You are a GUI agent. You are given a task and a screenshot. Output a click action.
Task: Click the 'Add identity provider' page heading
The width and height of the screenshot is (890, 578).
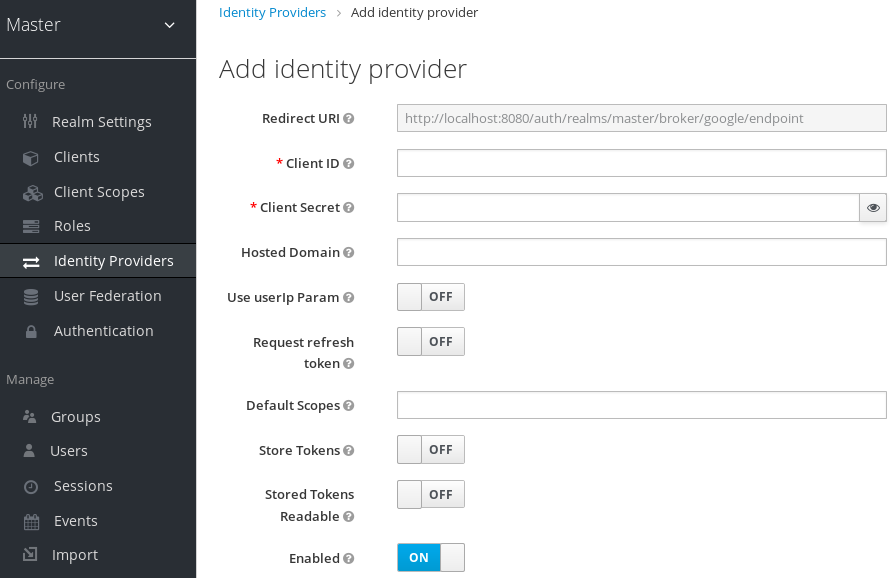343,69
